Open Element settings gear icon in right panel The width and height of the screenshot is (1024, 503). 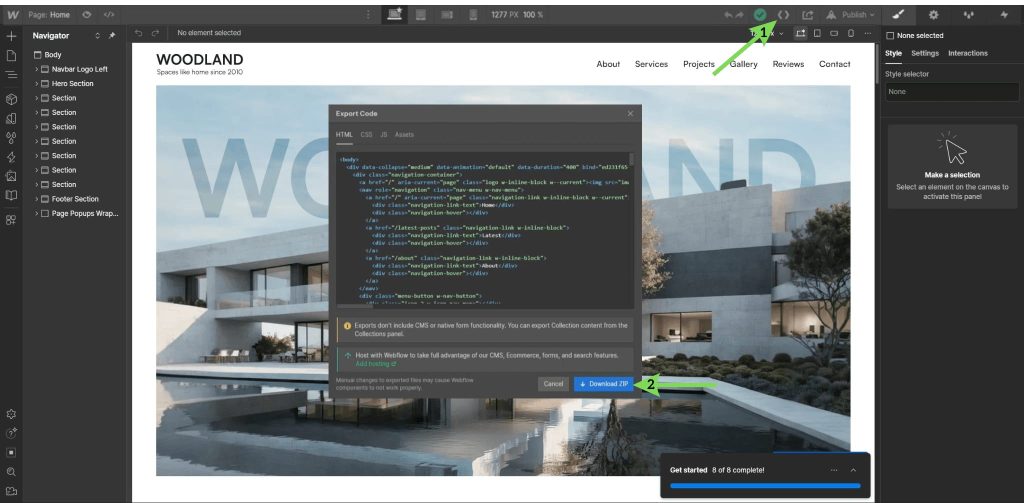tap(933, 14)
